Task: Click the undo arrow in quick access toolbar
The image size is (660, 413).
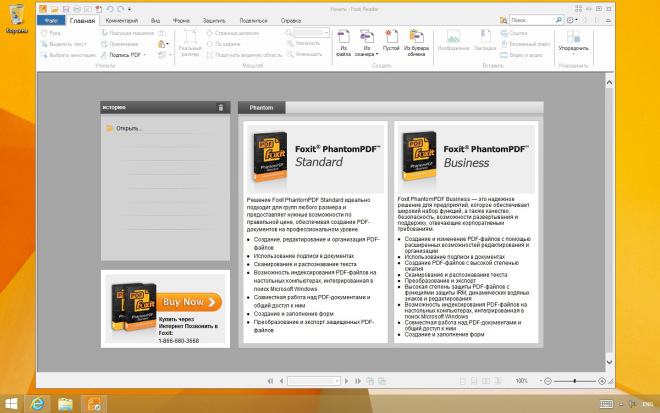Action: tap(109, 8)
